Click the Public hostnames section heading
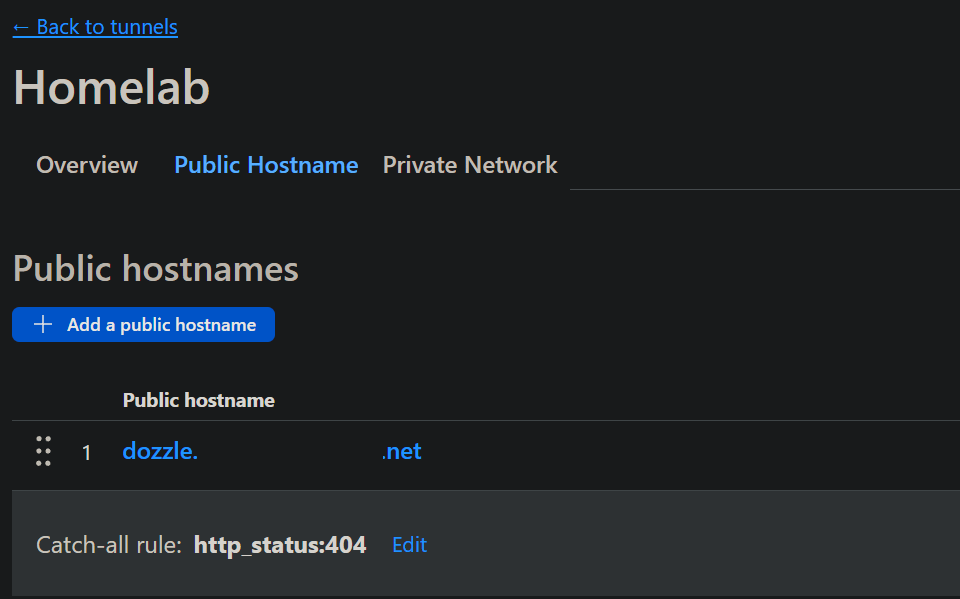The width and height of the screenshot is (960, 599). point(155,269)
